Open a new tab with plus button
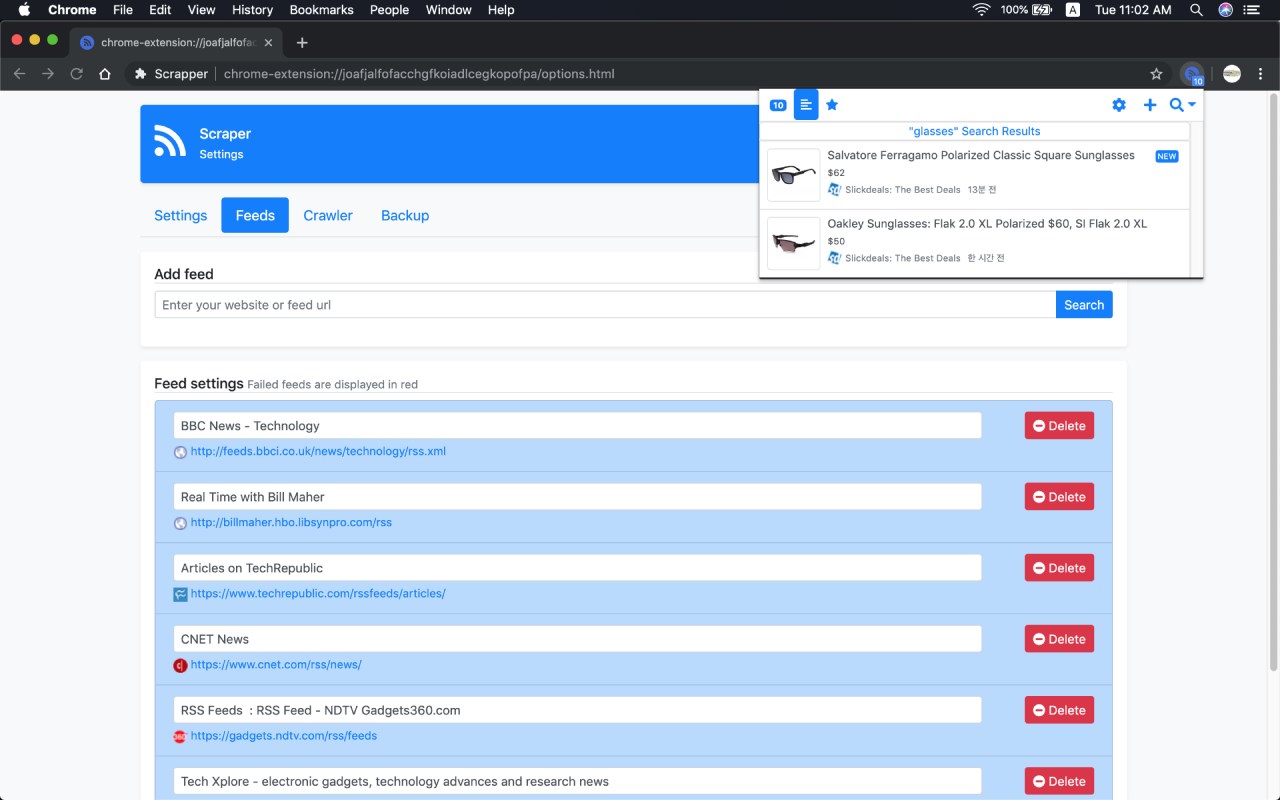The width and height of the screenshot is (1280, 800). point(302,42)
